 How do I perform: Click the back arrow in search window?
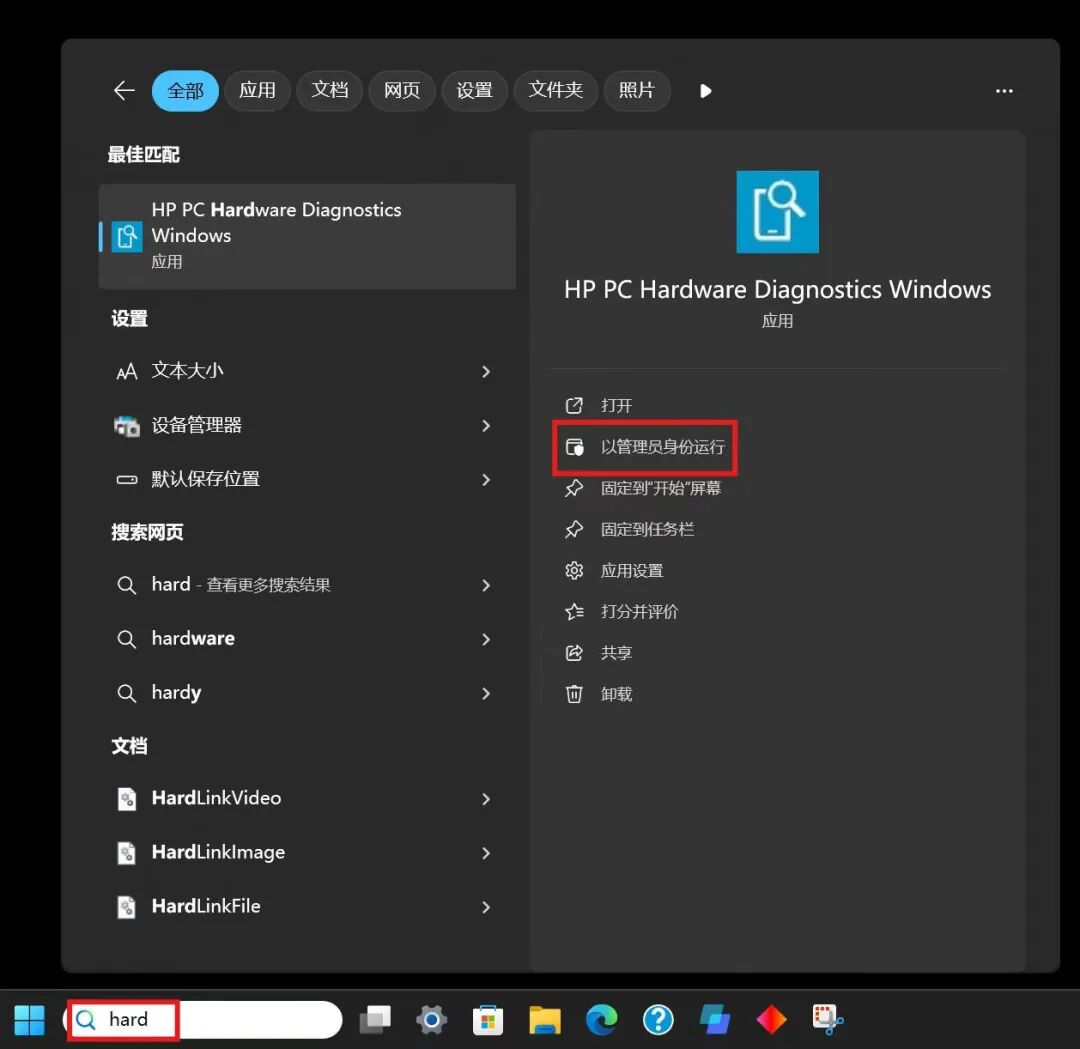(x=123, y=90)
